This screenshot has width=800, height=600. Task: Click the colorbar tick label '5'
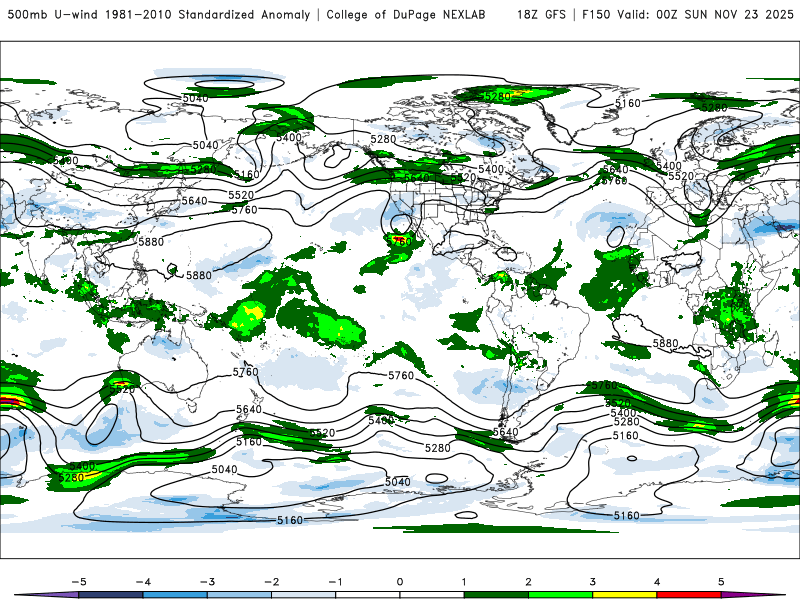tap(721, 582)
